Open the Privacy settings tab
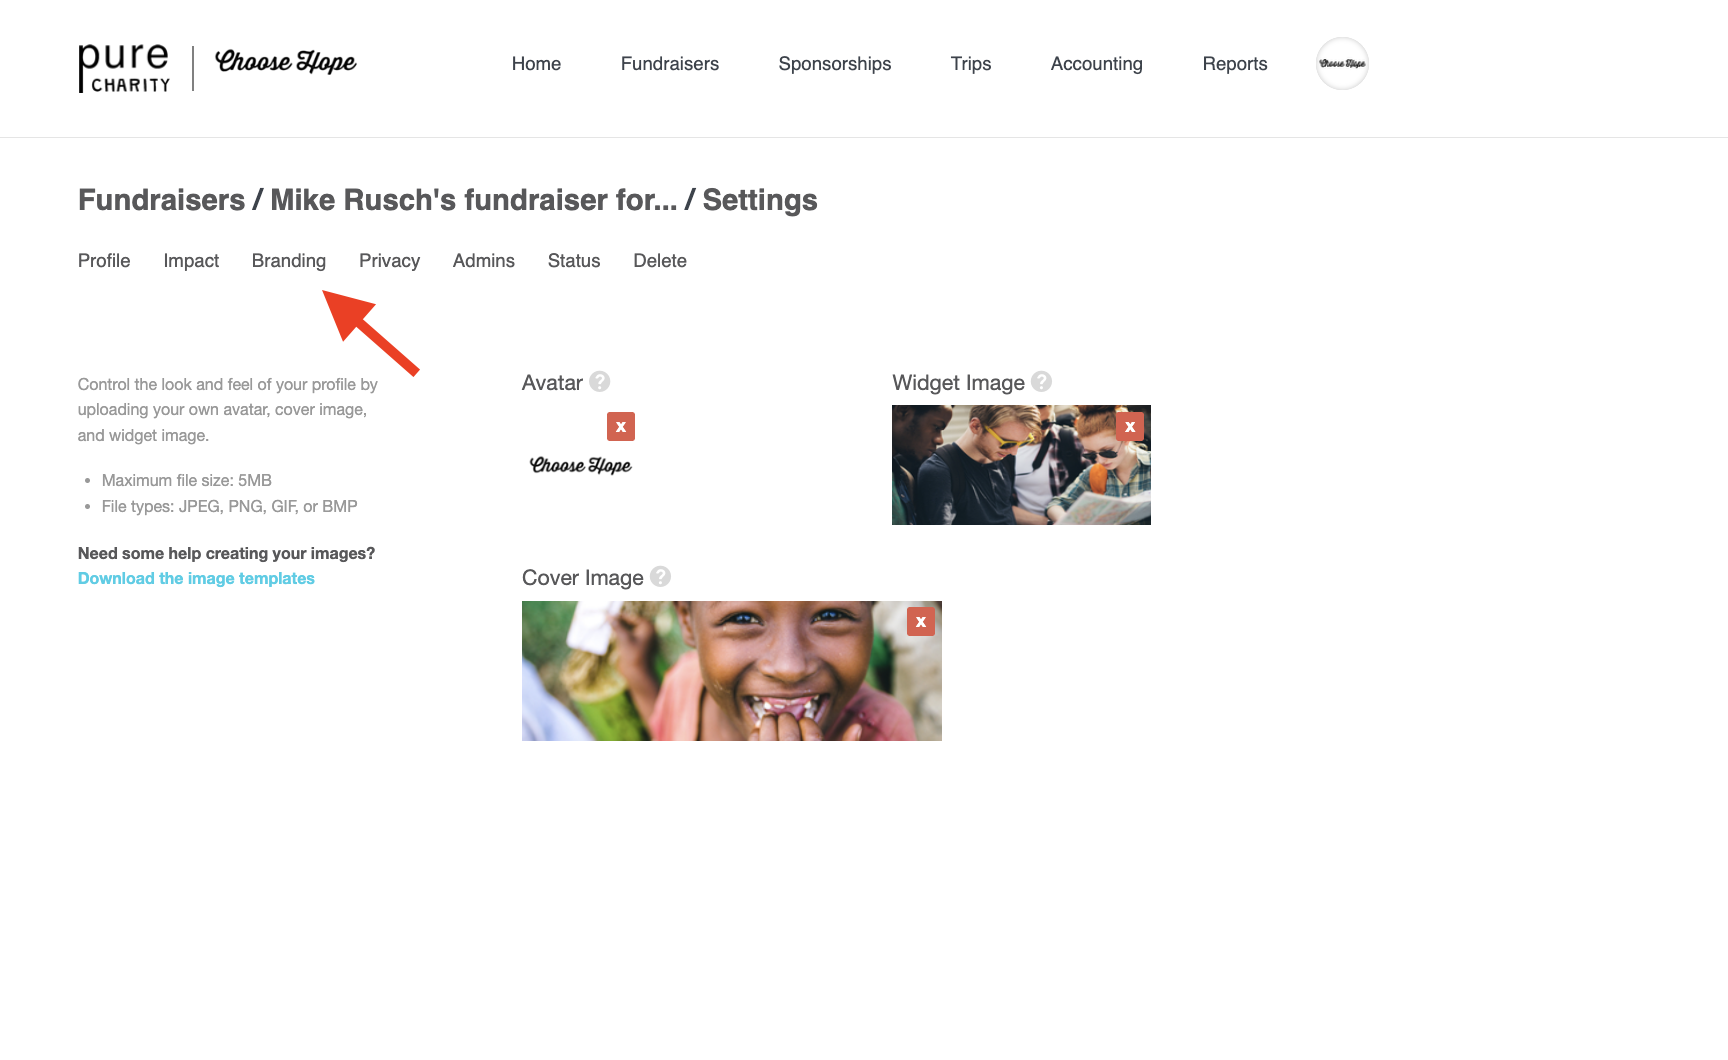 pos(389,261)
